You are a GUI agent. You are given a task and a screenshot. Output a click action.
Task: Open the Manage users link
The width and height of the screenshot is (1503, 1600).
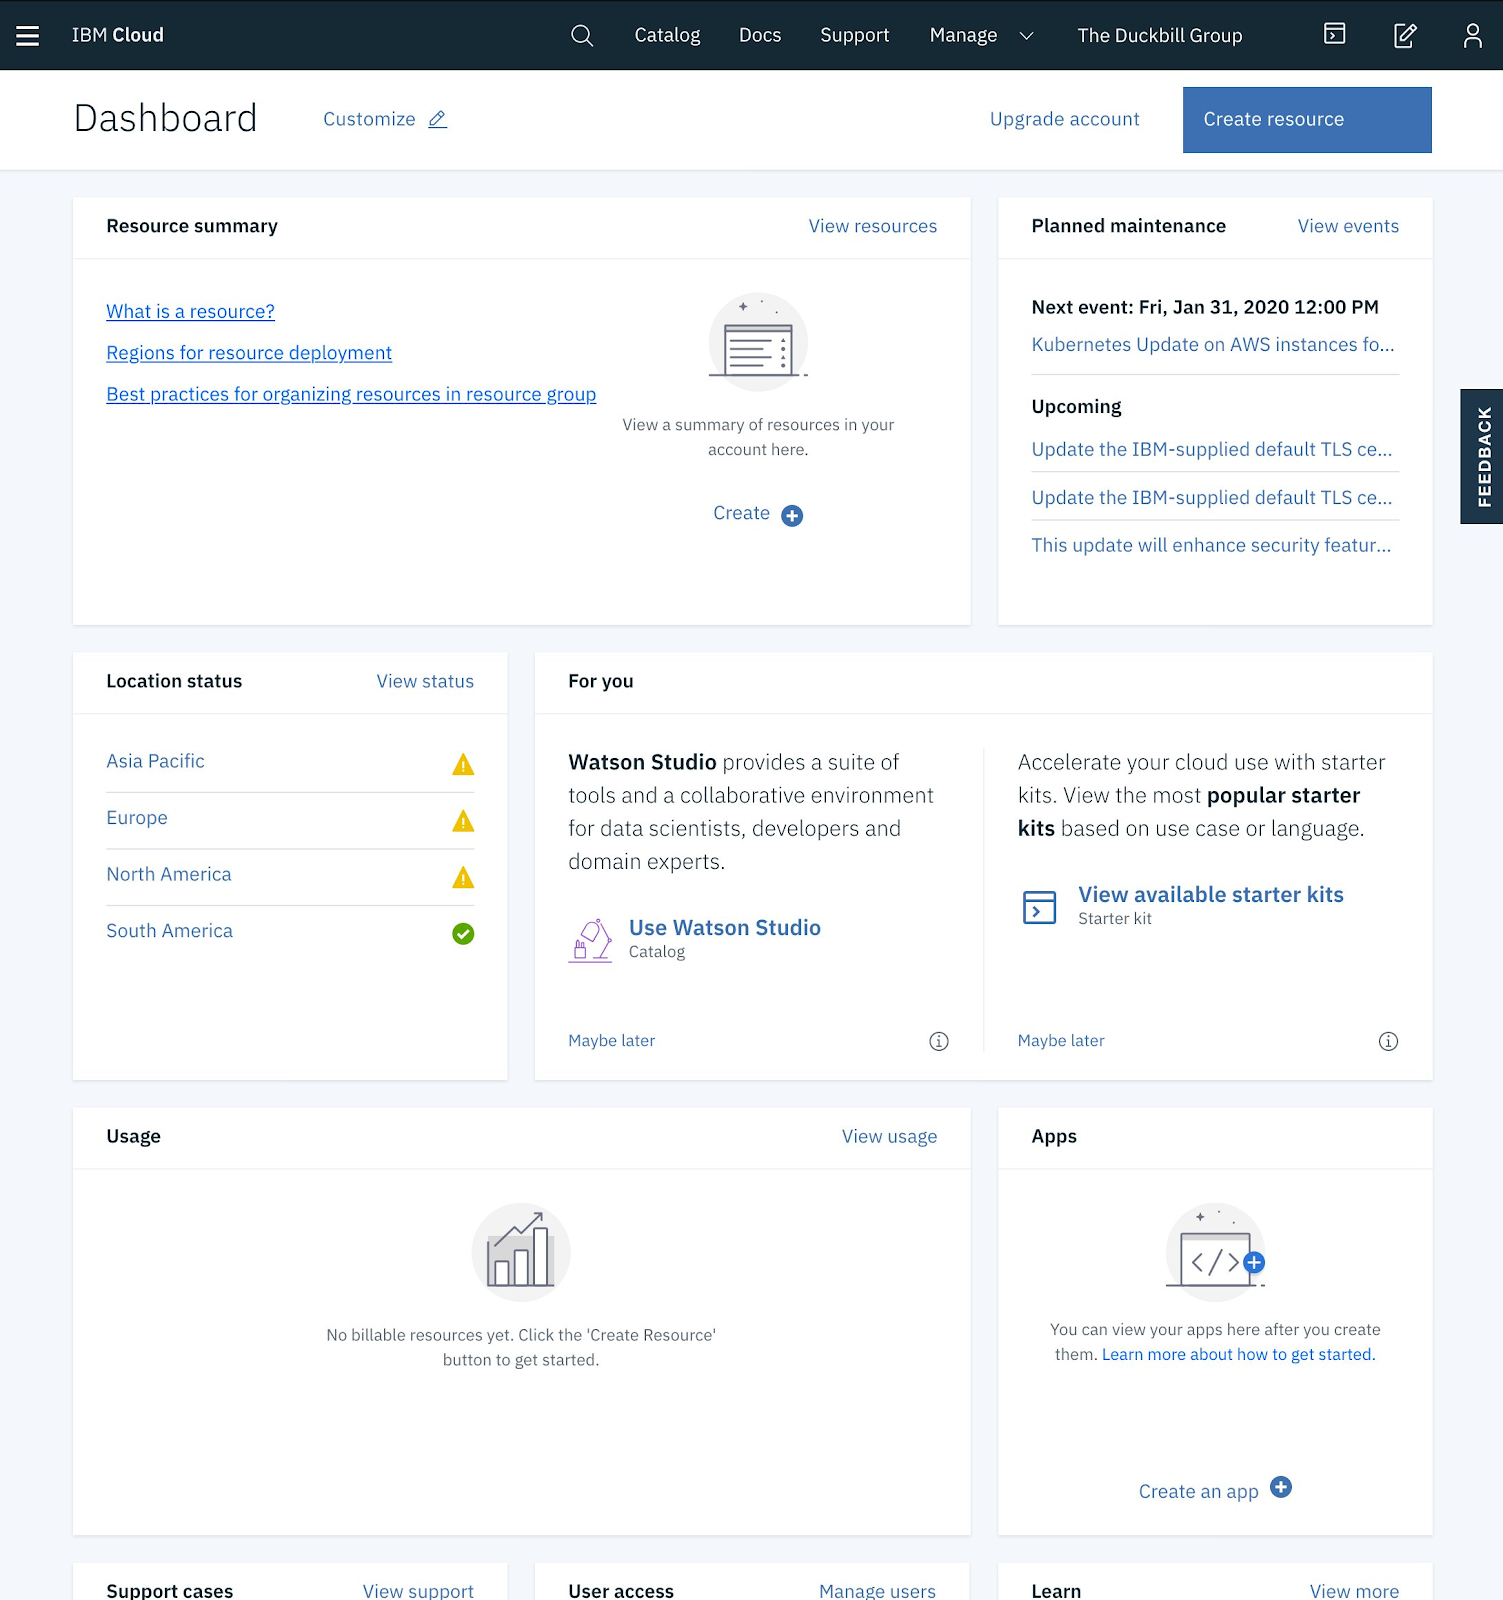coord(877,1590)
